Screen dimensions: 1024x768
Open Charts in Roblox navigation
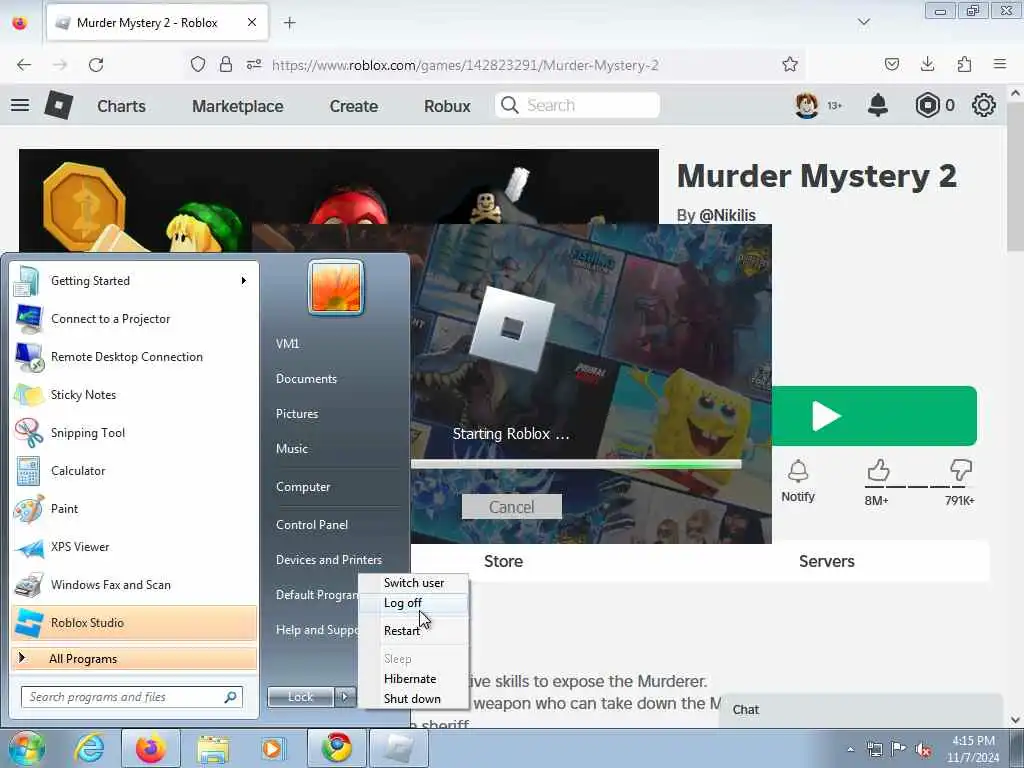121,106
